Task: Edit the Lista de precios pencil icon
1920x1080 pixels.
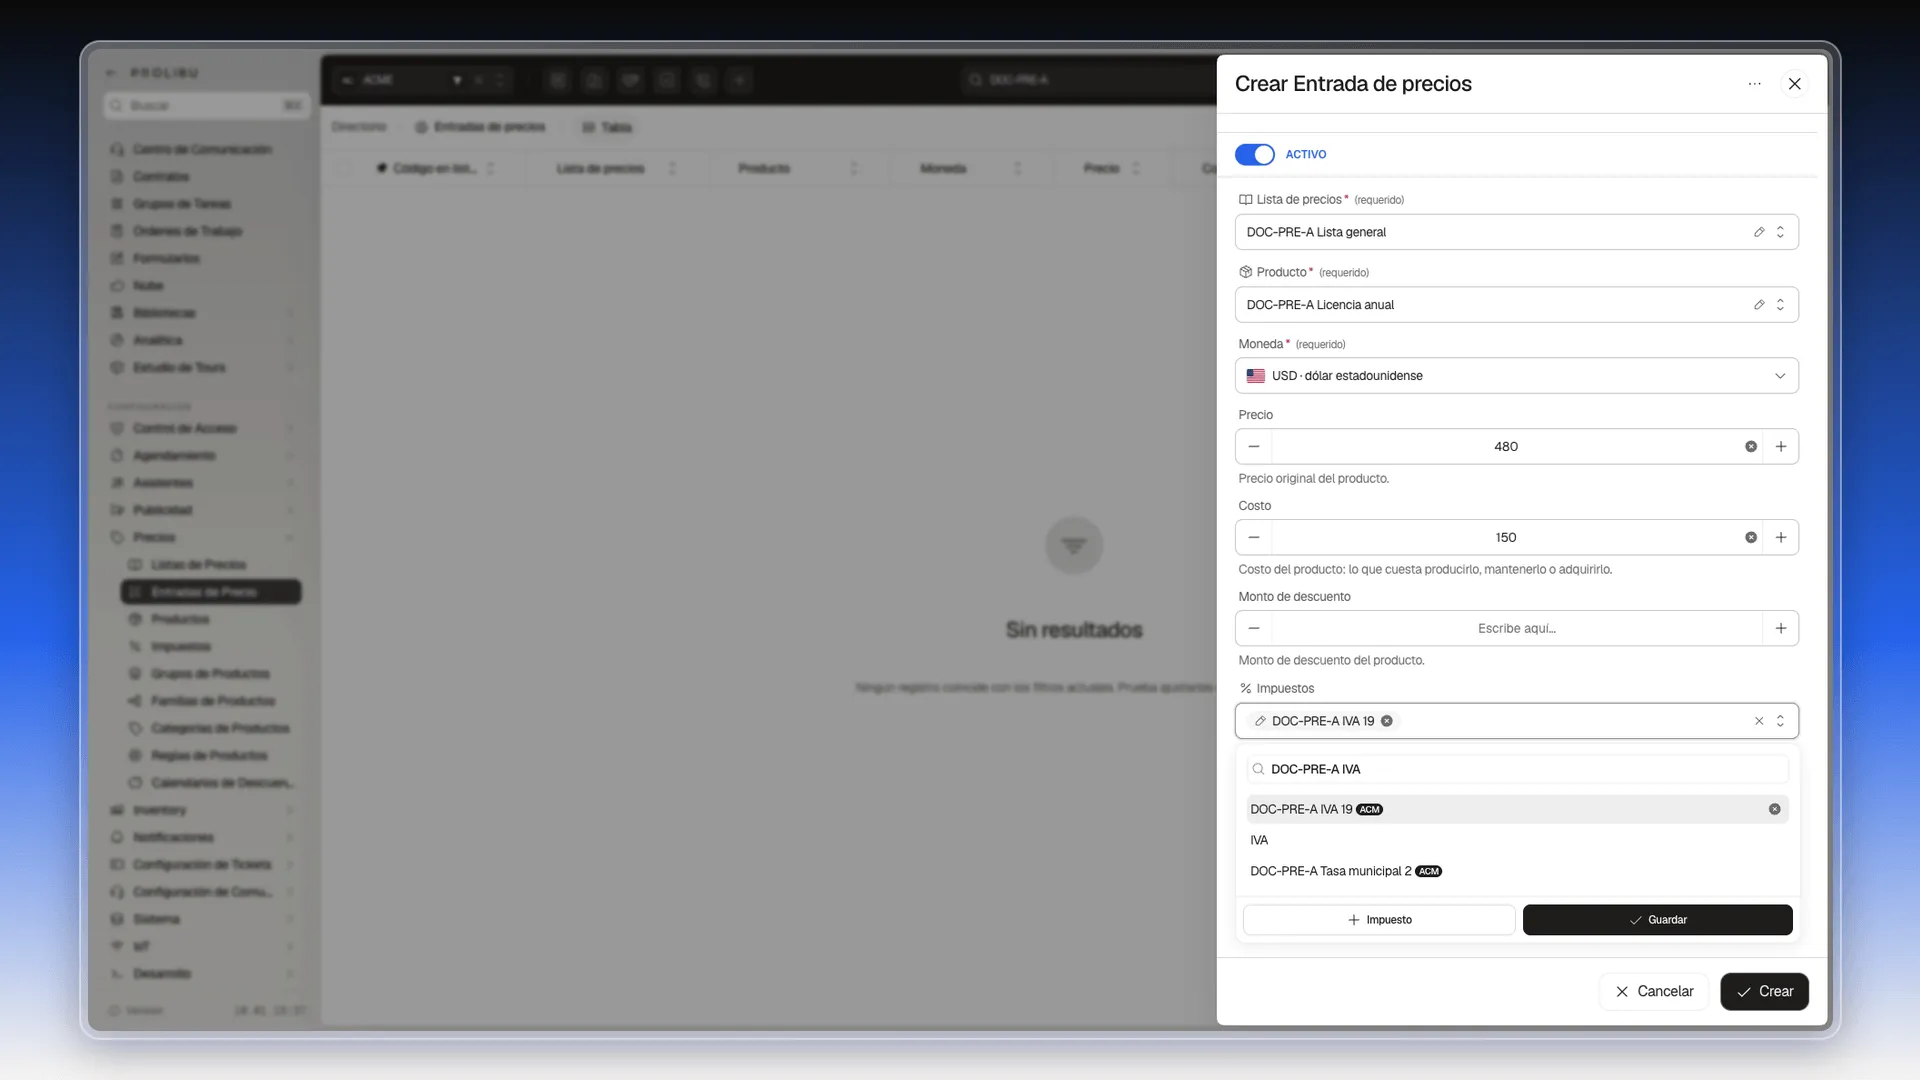Action: pyautogui.click(x=1759, y=232)
